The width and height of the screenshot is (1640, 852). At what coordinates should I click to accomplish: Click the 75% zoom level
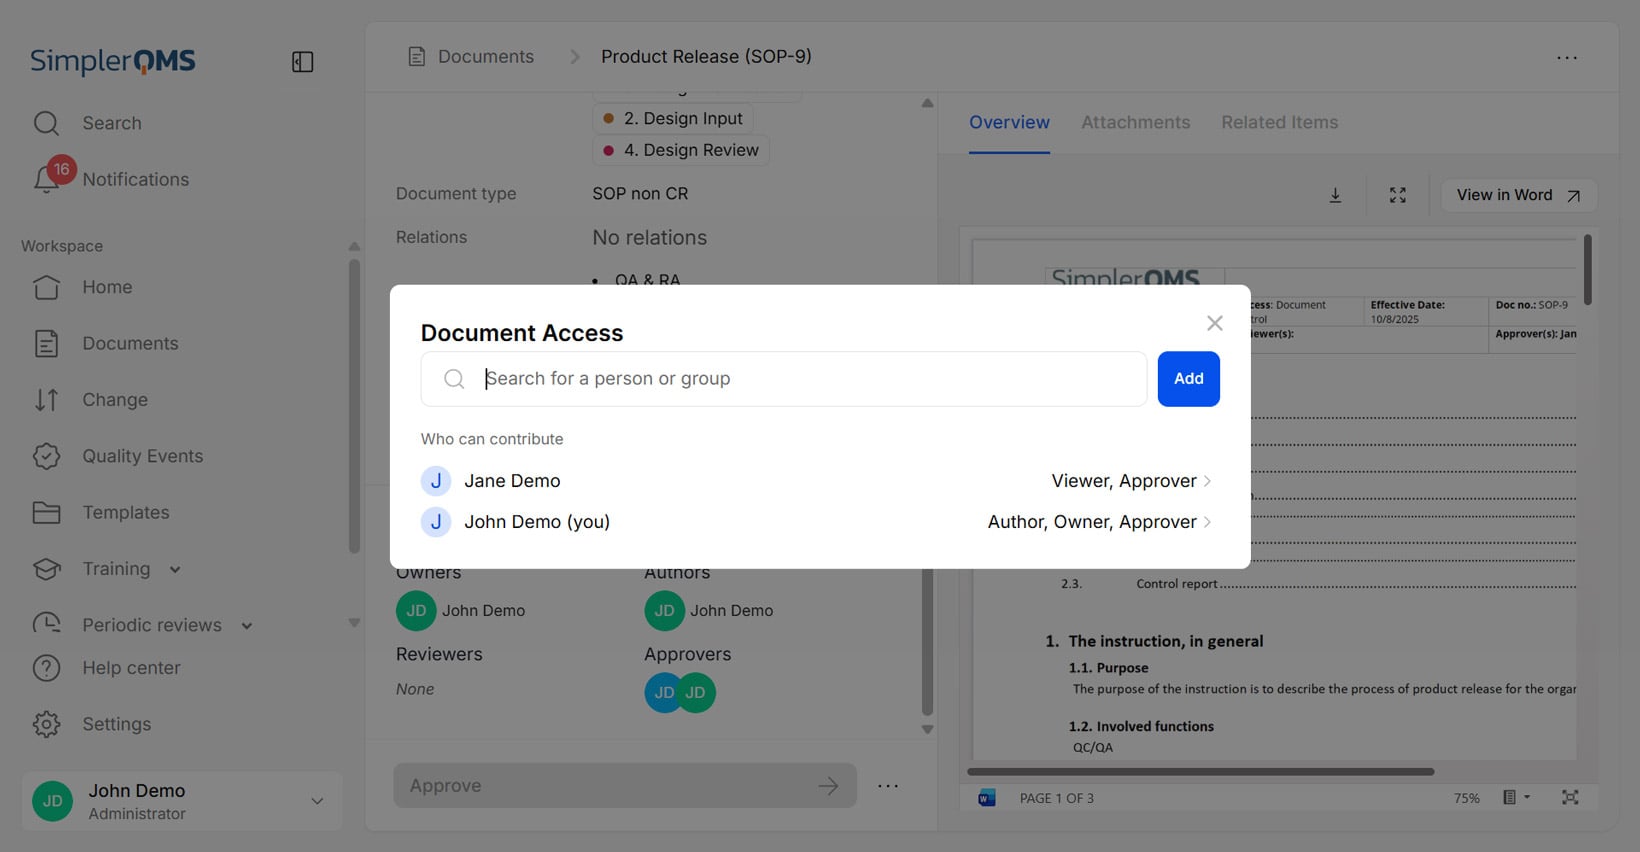1467,798
